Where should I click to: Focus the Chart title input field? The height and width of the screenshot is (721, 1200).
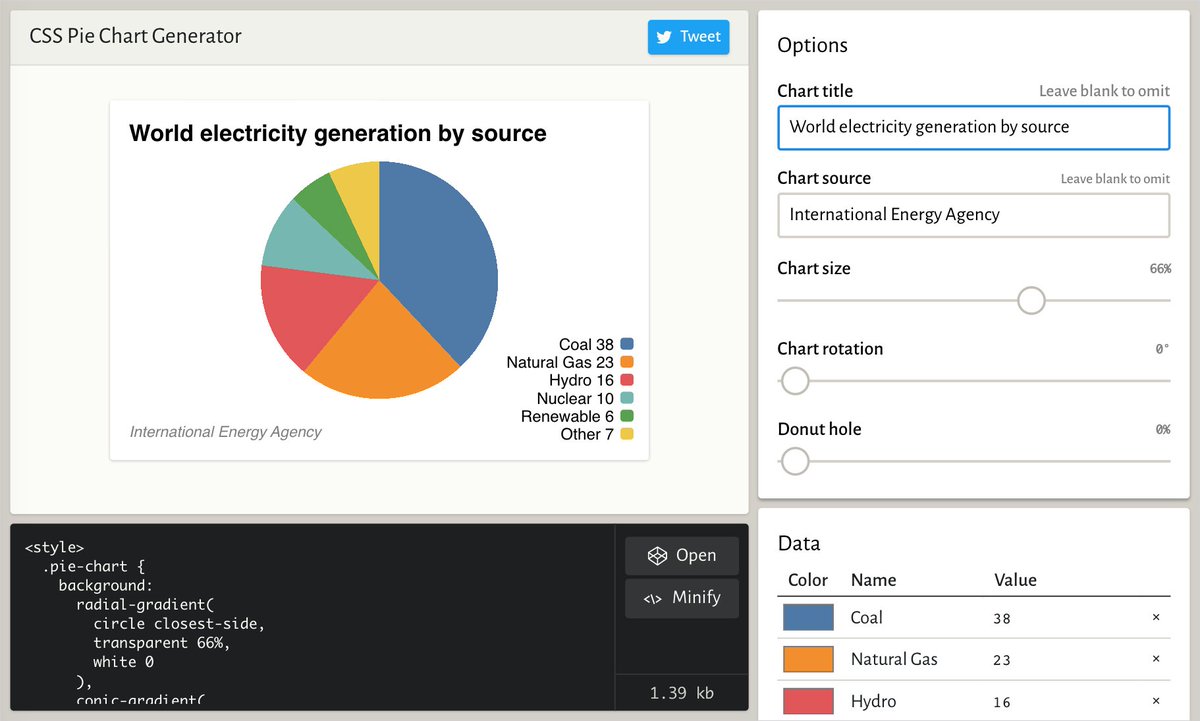point(973,127)
